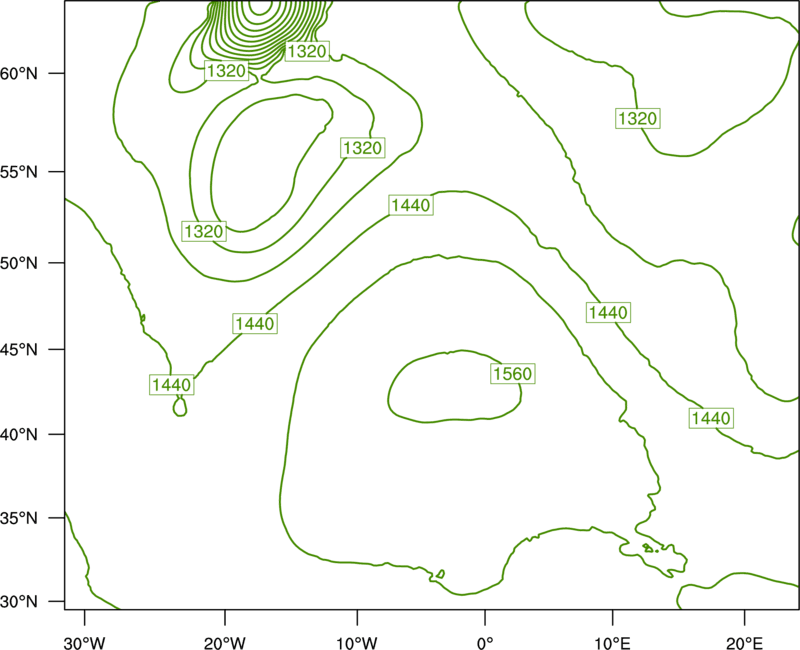This screenshot has height=650, width=800.
Task: Select the 20°W longitude axis label
Action: point(224,643)
